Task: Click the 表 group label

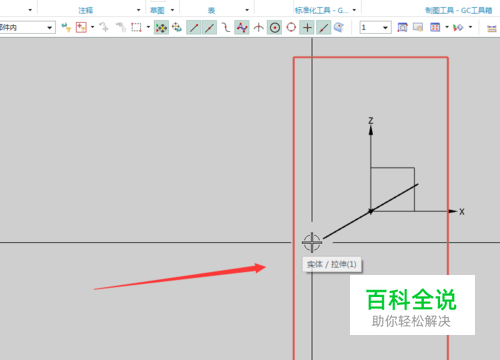Action: tap(212, 11)
